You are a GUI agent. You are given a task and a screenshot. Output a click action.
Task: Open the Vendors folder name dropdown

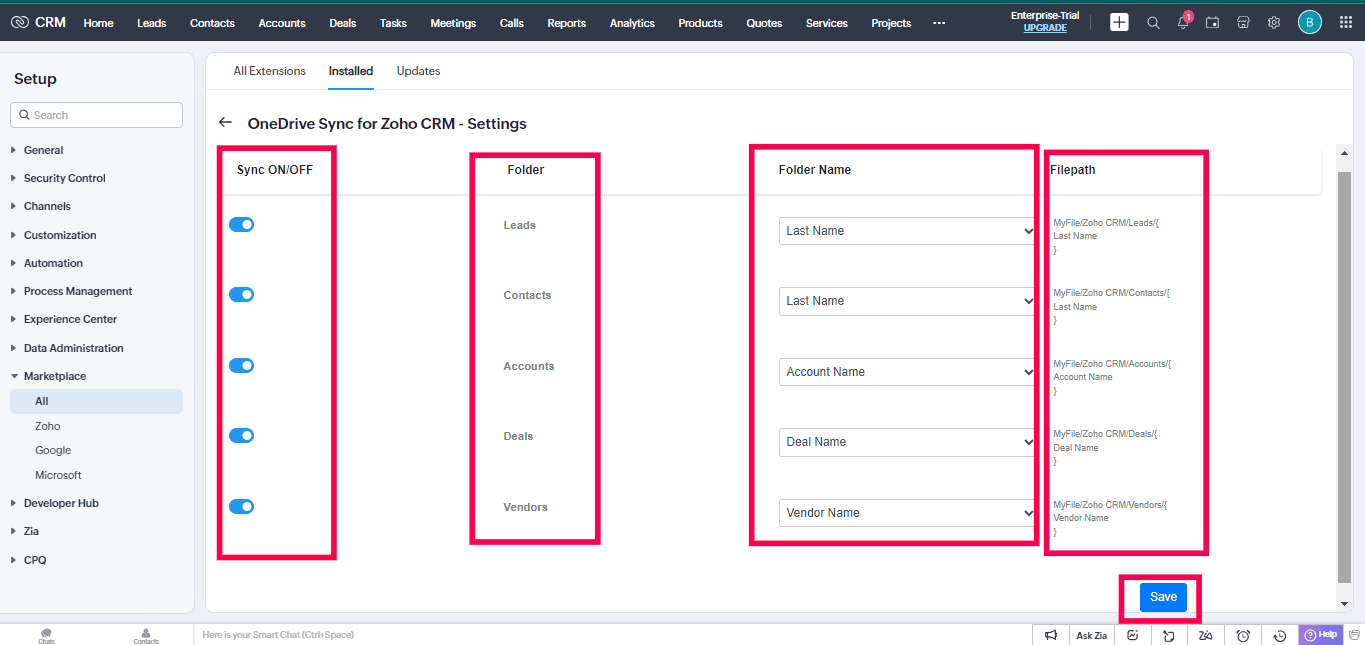coord(907,513)
